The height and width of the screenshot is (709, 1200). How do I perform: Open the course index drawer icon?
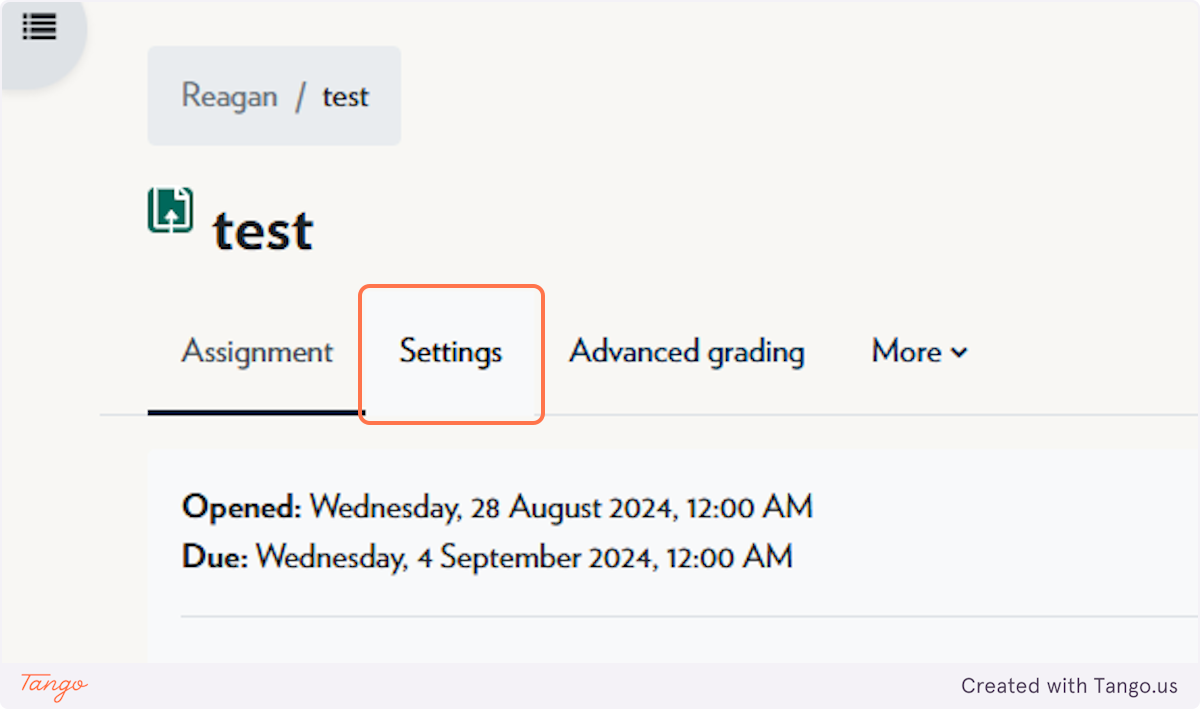39,27
